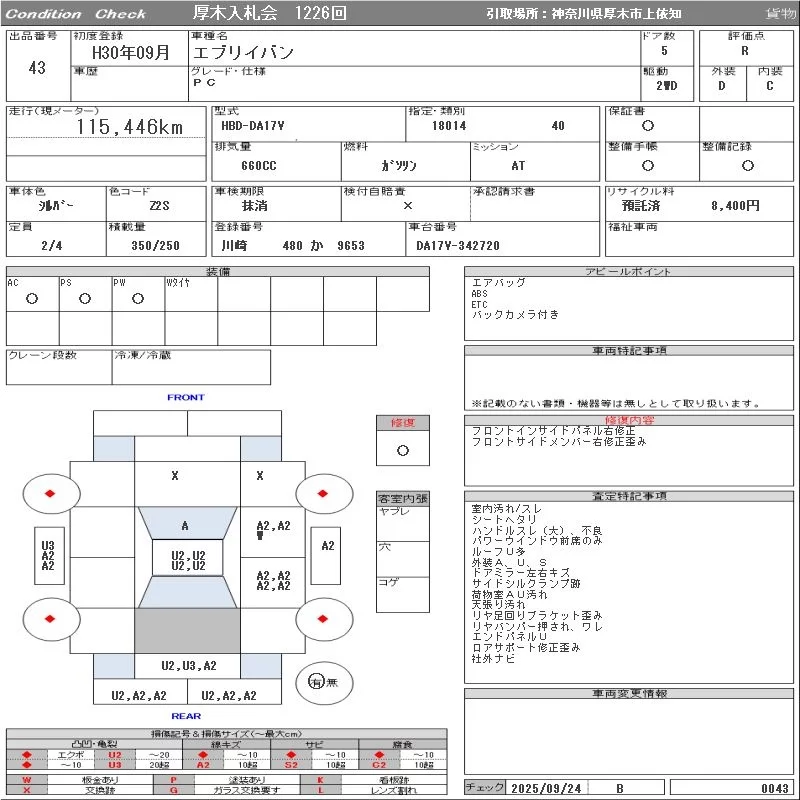
Task: Toggle the 修復 repair history circle
Action: point(402,450)
